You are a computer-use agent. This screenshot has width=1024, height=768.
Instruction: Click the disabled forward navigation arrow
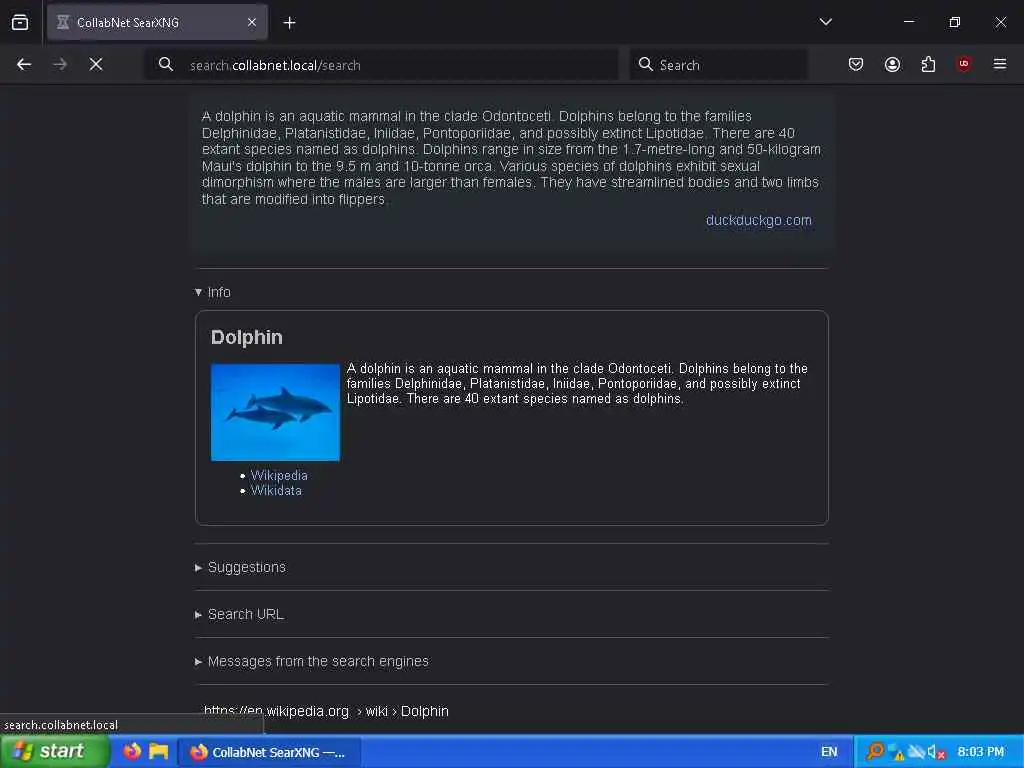[60, 64]
